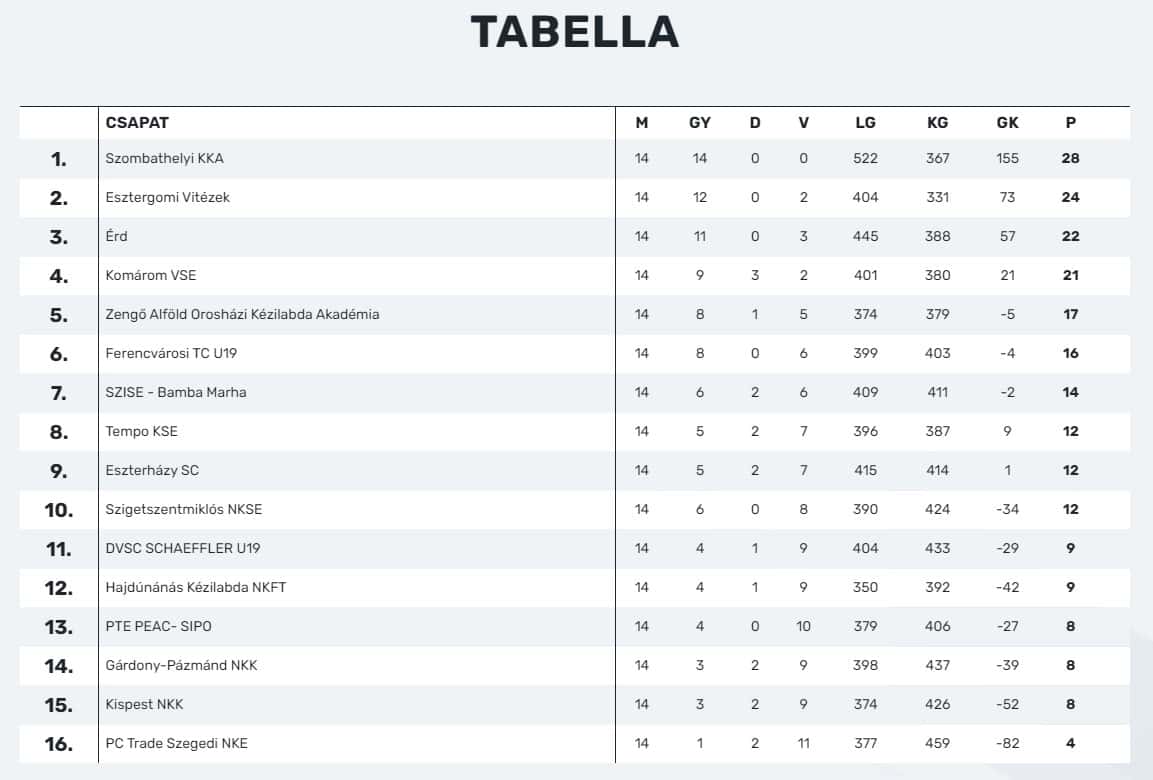Select DVSC SCHAEFFLER U19 row
The width and height of the screenshot is (1153, 780).
[x=575, y=548]
